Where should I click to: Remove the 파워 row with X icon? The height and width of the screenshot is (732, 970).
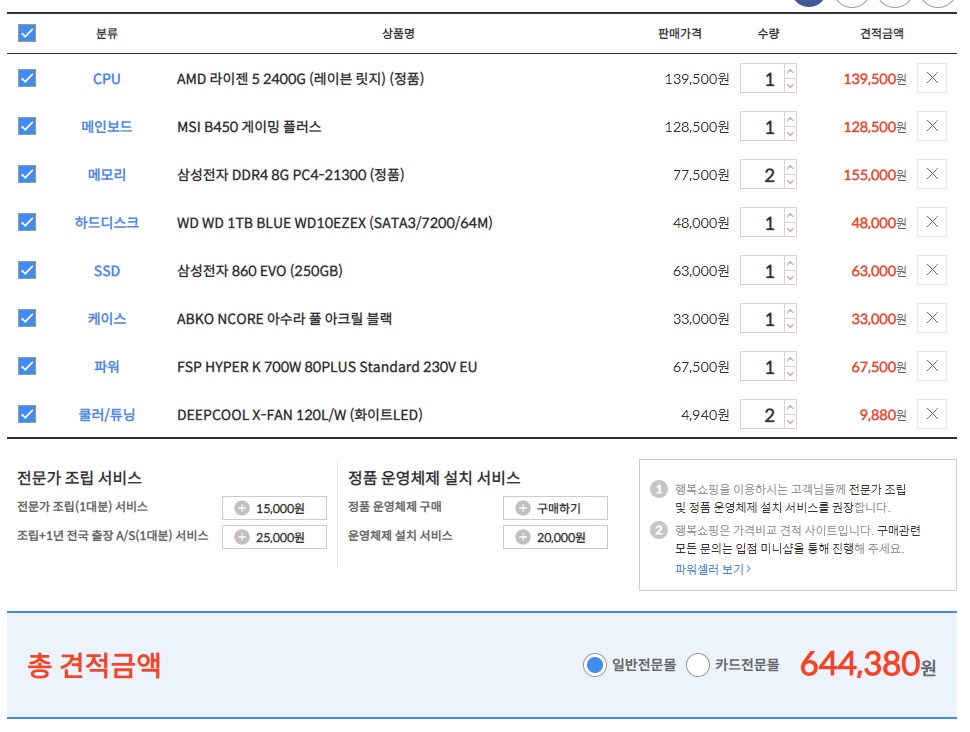tap(932, 366)
